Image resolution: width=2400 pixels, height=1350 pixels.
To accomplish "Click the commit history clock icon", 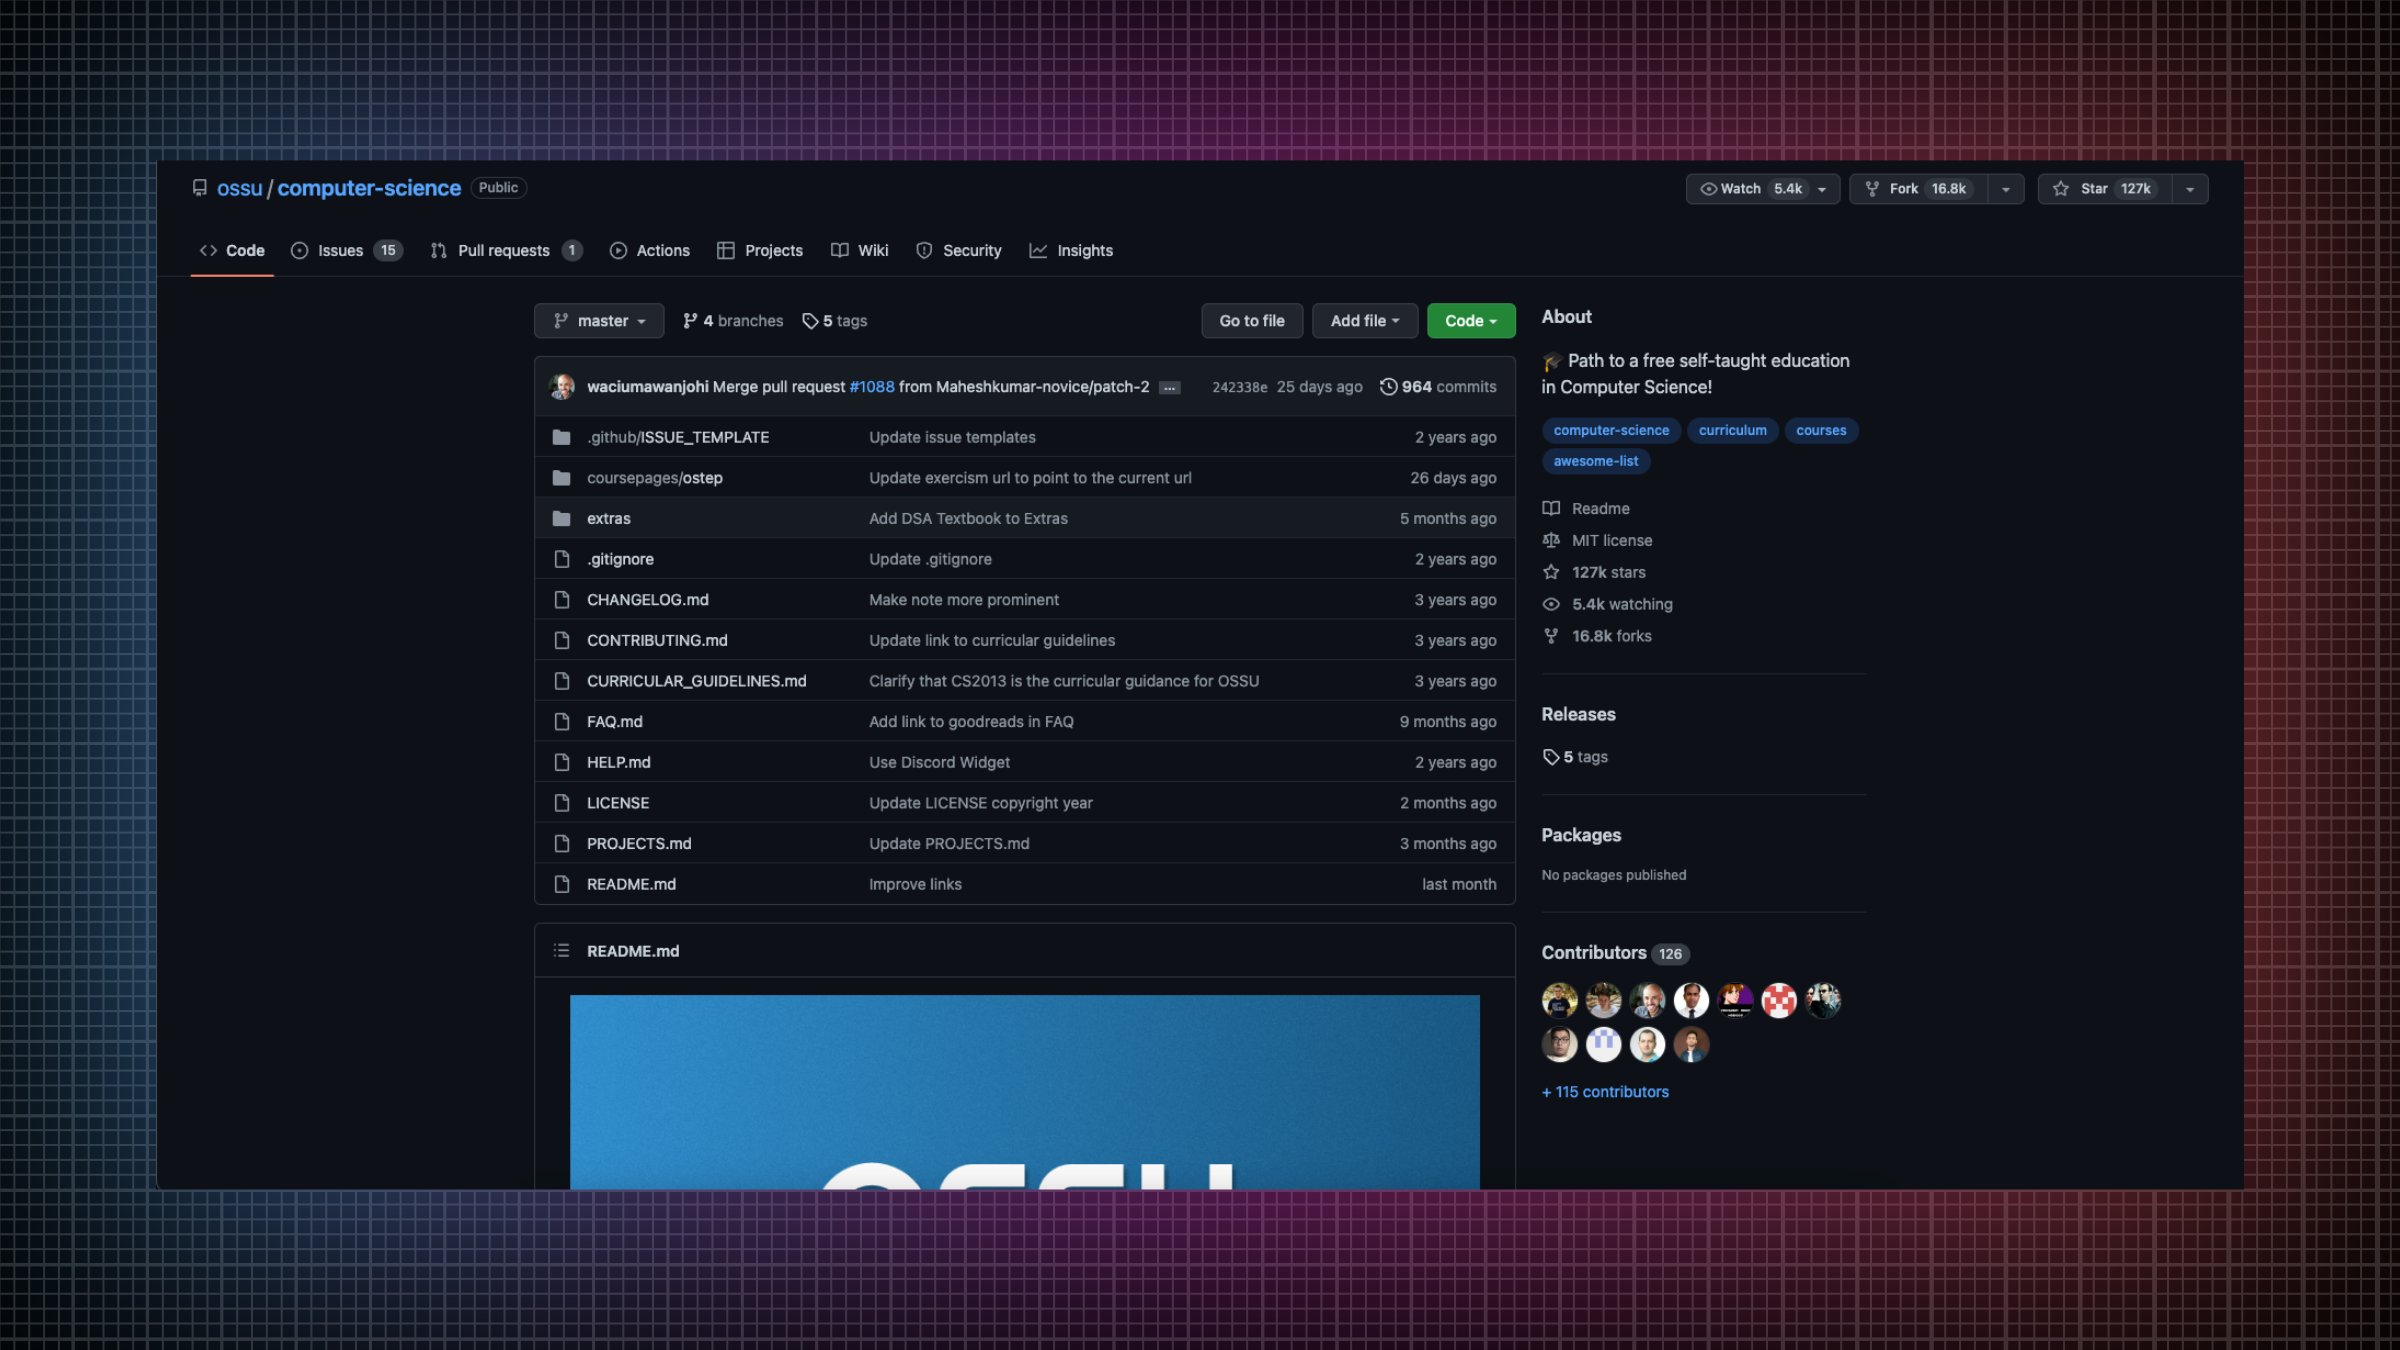I will [1388, 386].
